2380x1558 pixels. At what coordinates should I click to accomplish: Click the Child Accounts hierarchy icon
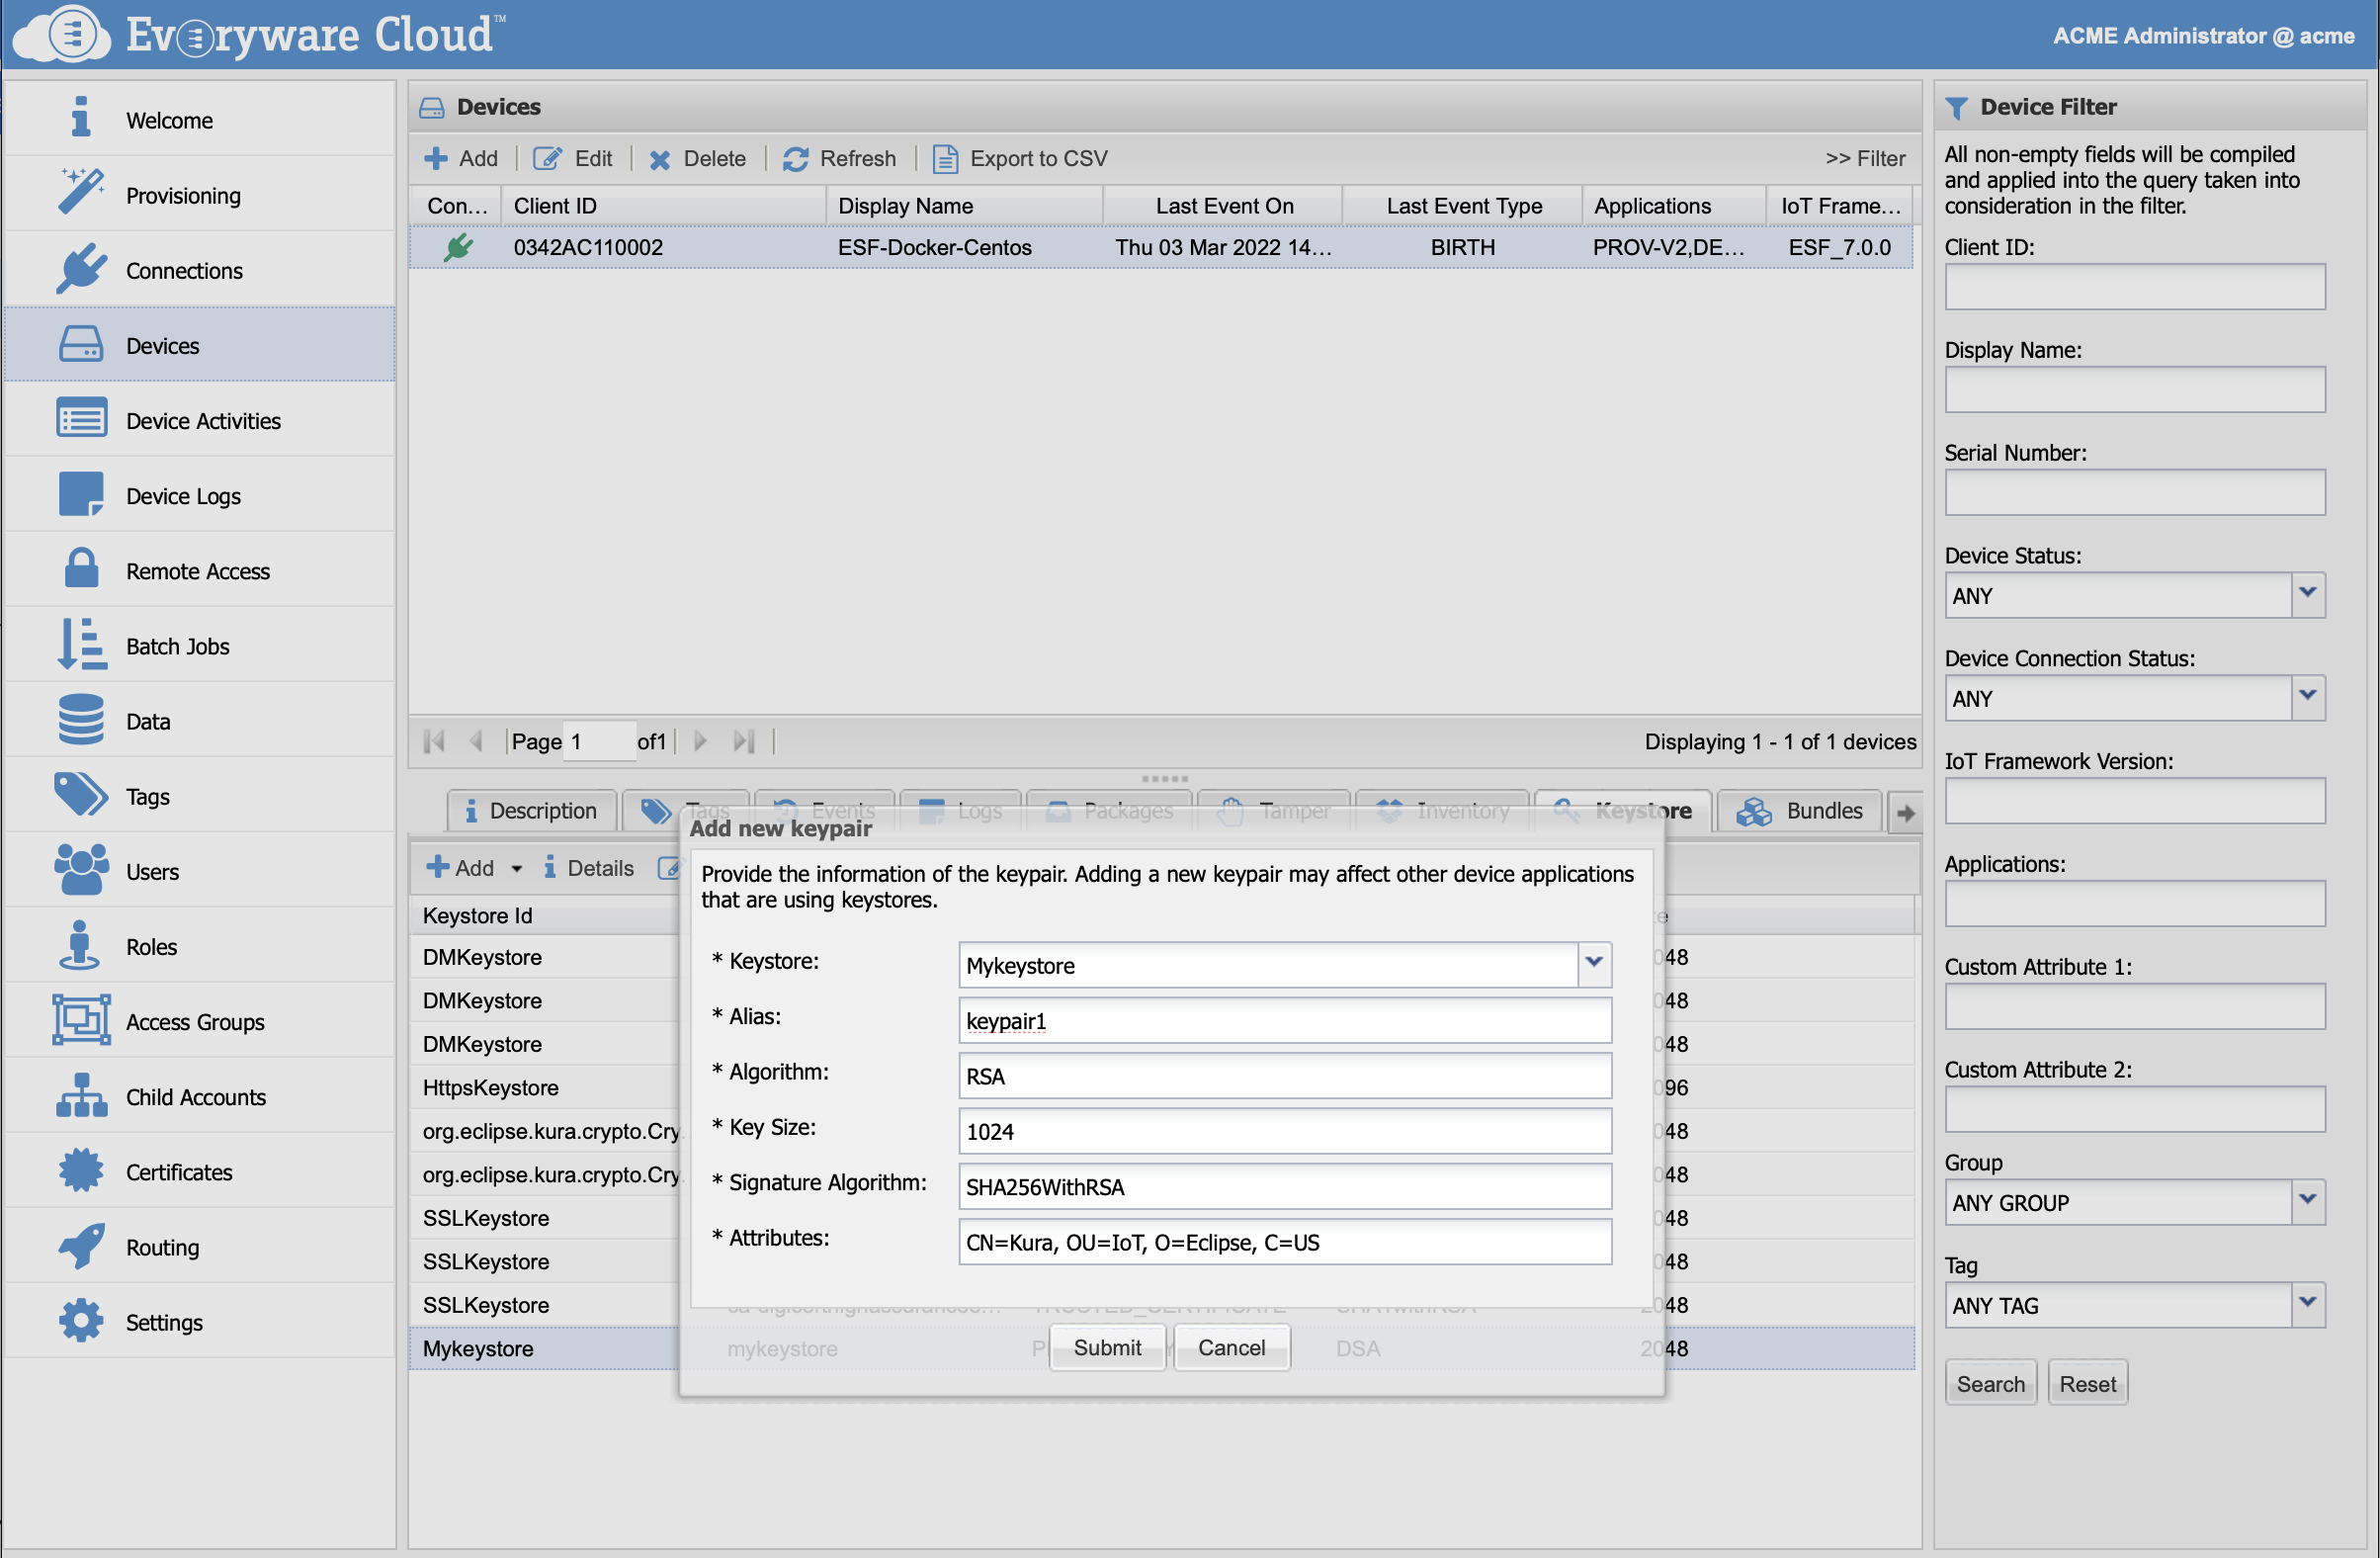[81, 1096]
